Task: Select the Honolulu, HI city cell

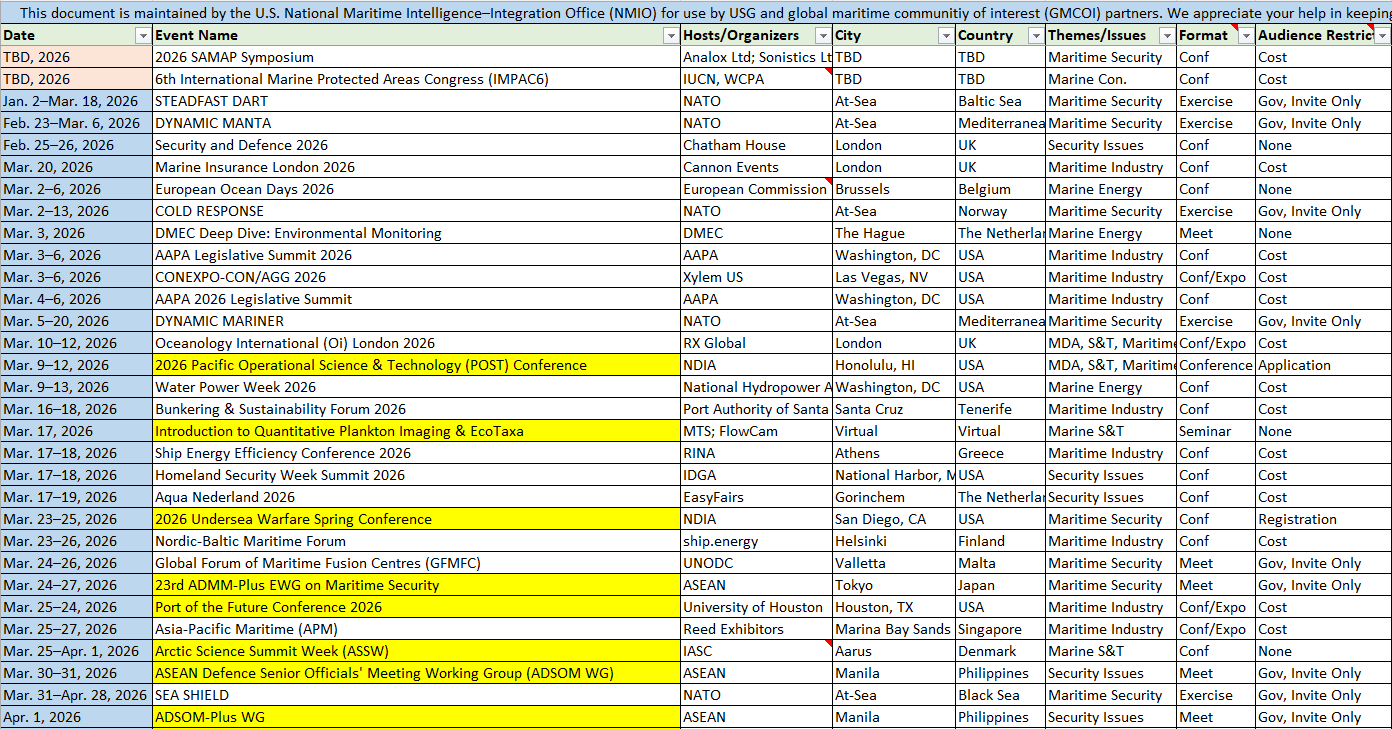Action: pyautogui.click(x=893, y=365)
